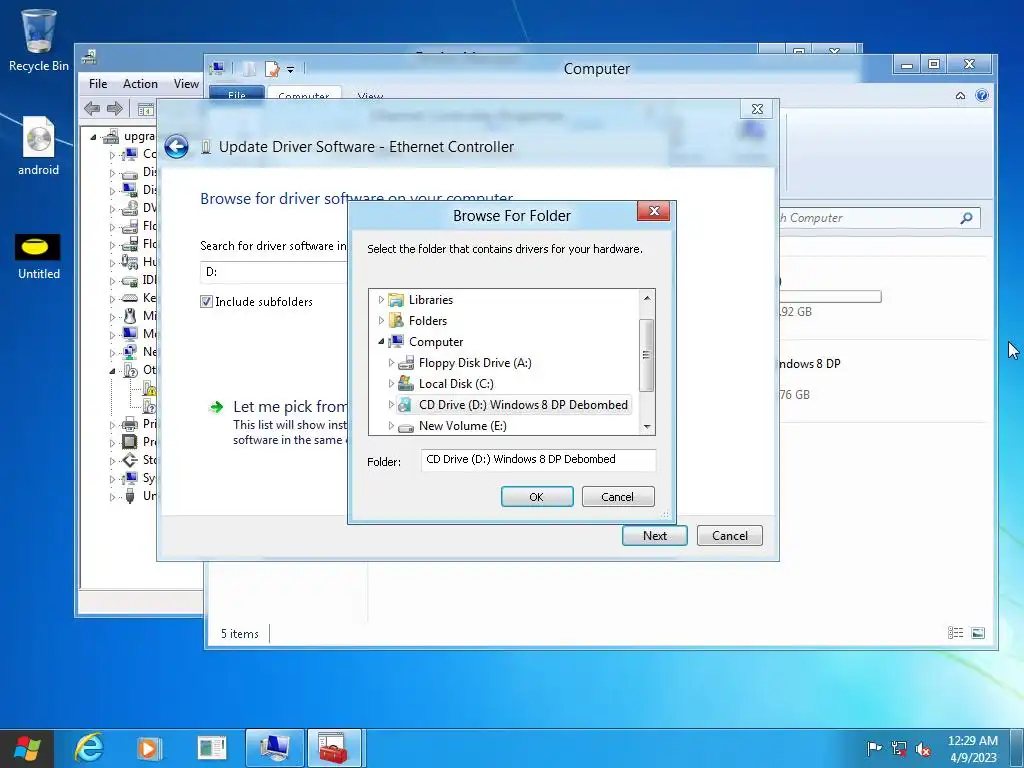
Task: Click Help icon in Computer window
Action: 982,95
